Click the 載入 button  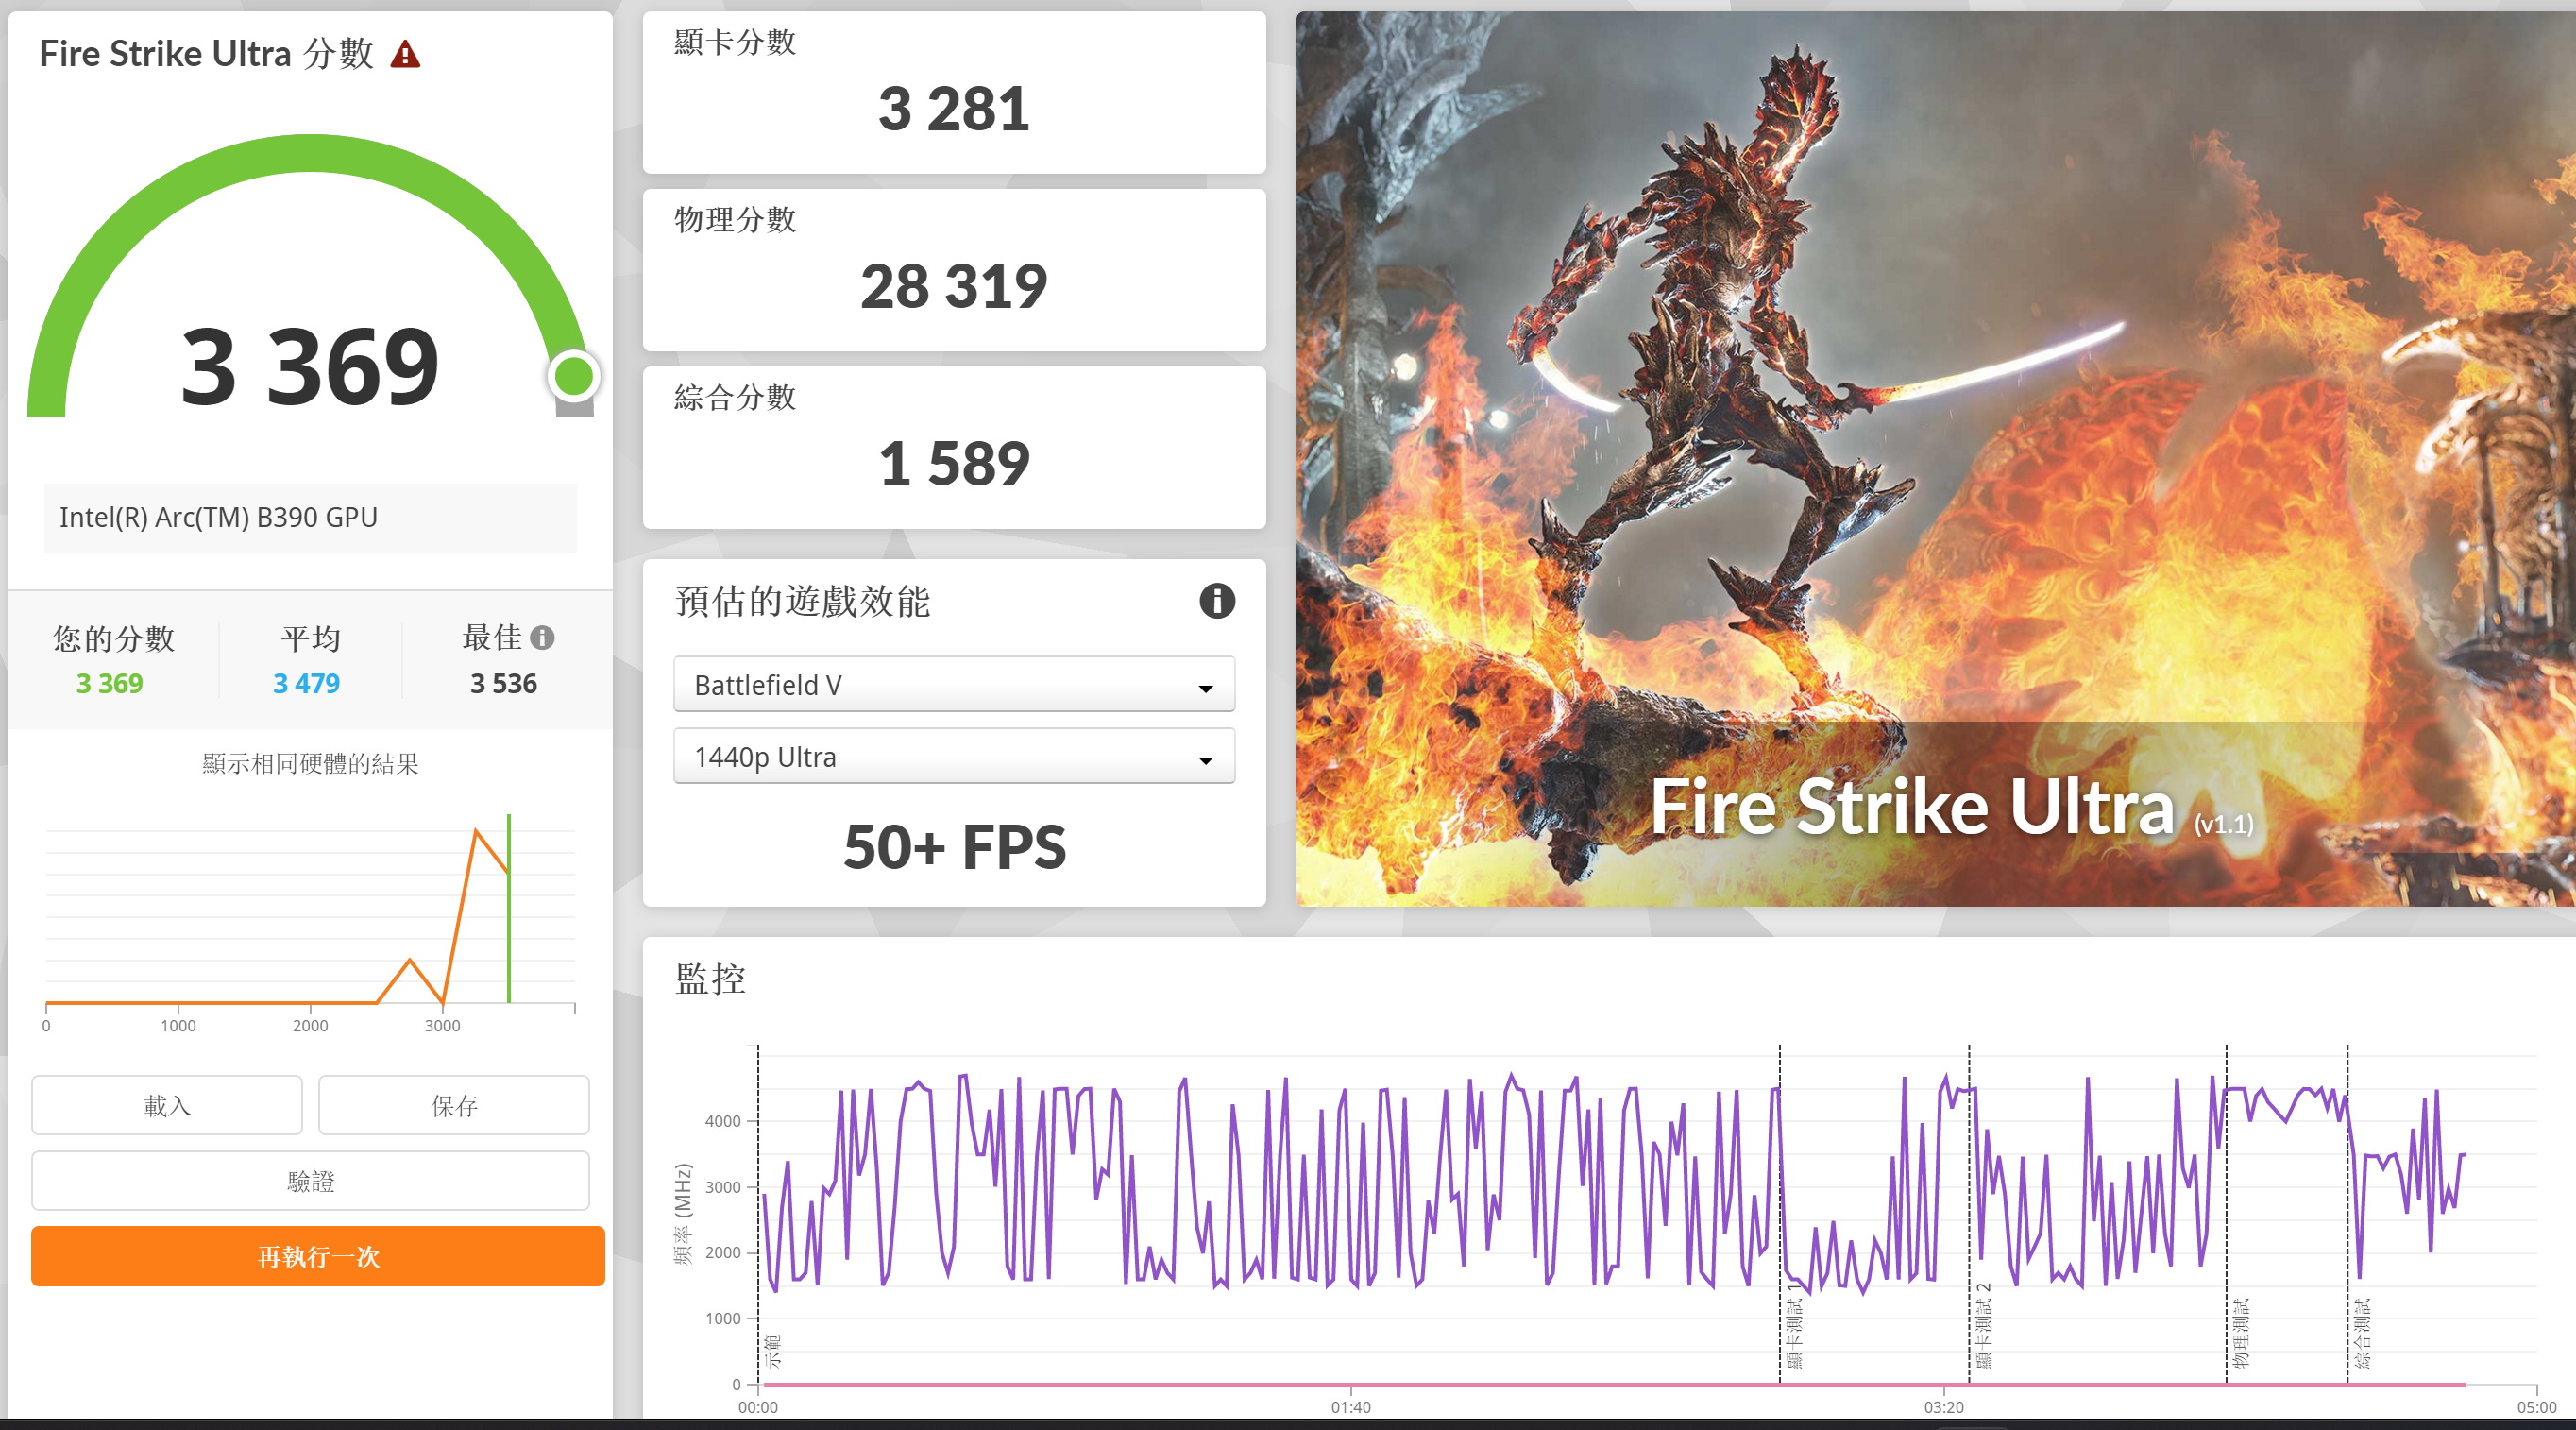pos(167,1105)
